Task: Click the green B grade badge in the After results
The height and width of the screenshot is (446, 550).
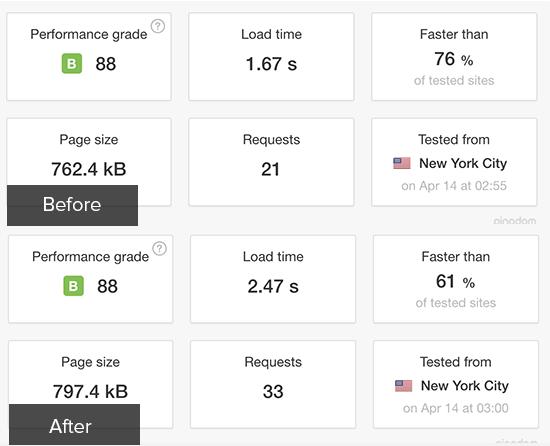Action: [74, 286]
